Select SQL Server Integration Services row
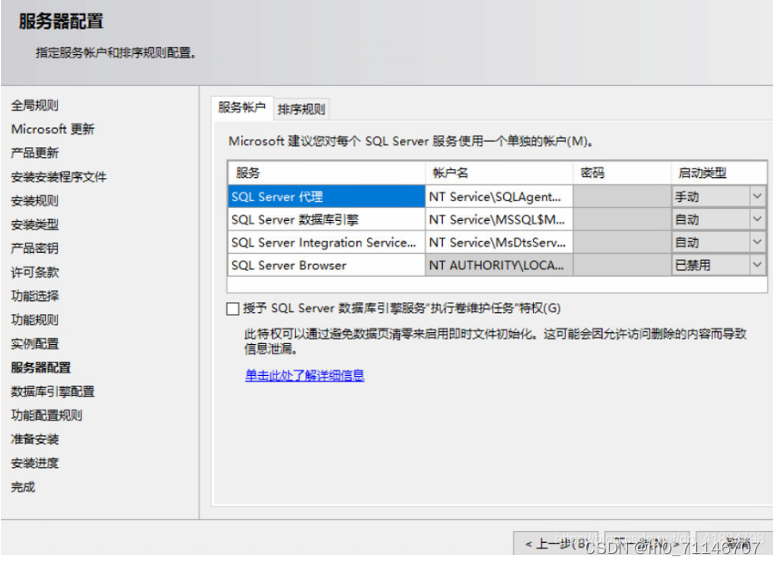 click(x=327, y=242)
